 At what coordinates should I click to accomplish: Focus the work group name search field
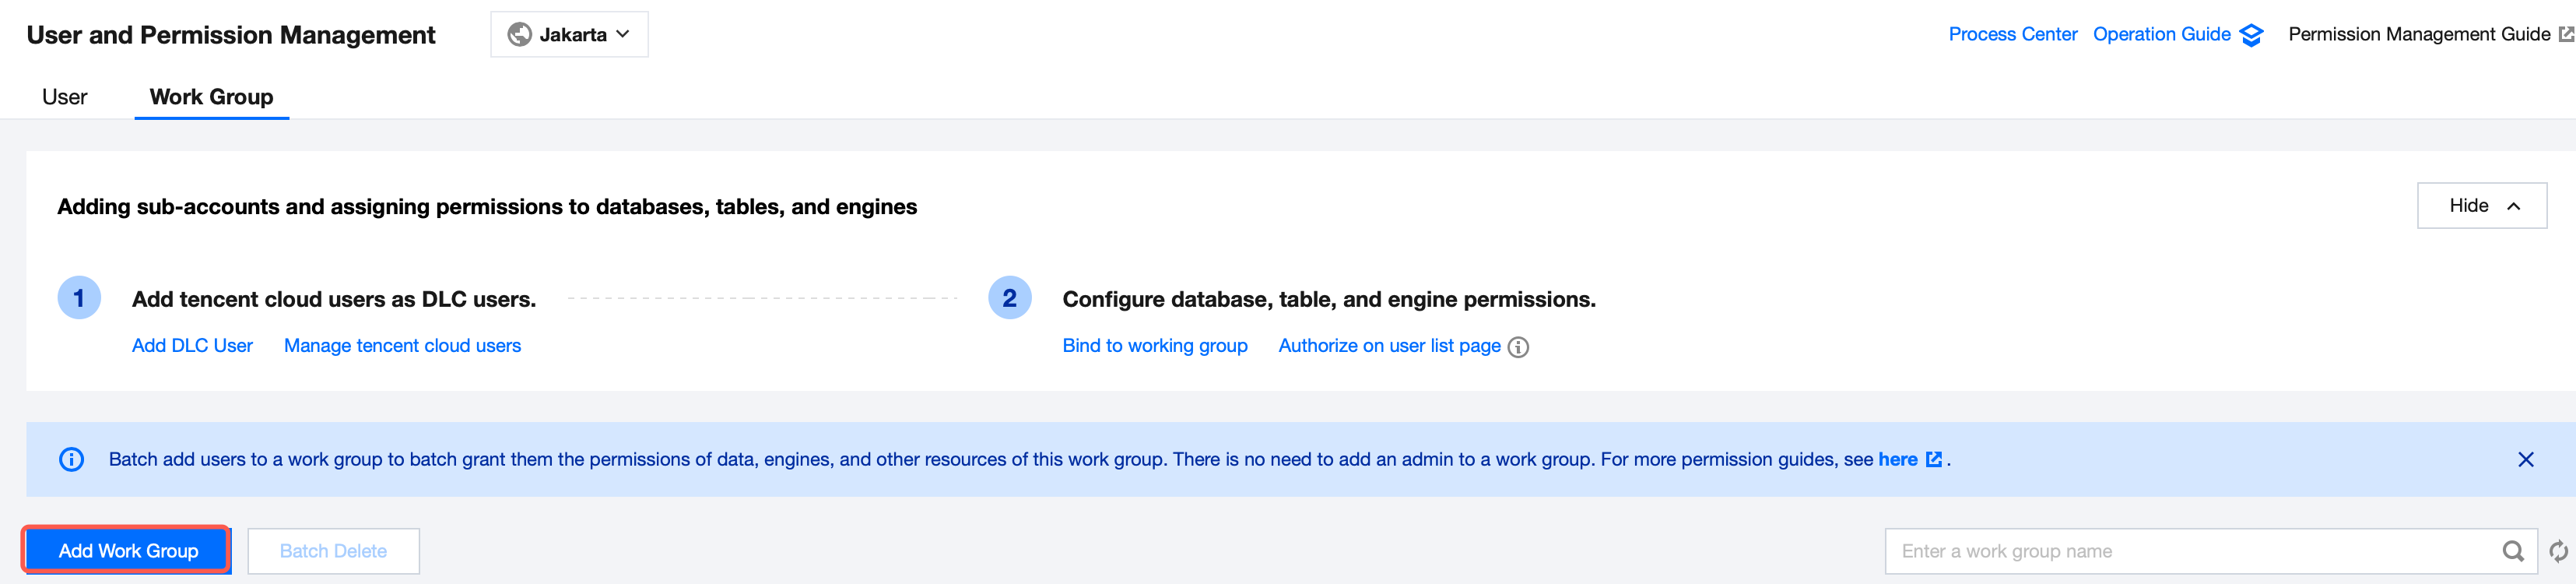tap(2190, 551)
